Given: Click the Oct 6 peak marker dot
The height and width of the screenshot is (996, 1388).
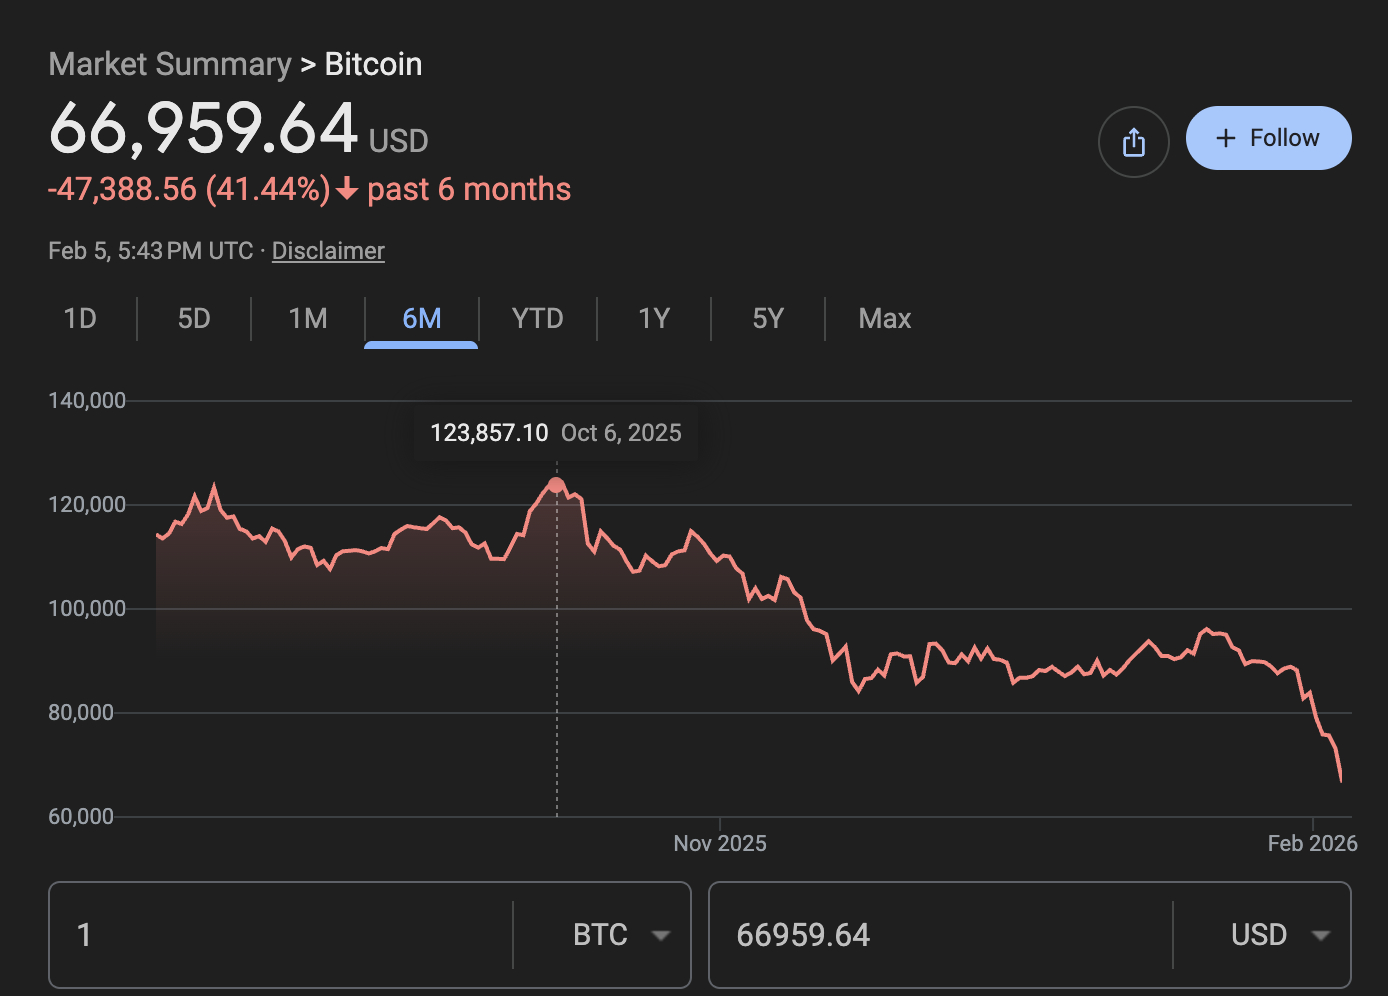Looking at the screenshot, I should (557, 486).
